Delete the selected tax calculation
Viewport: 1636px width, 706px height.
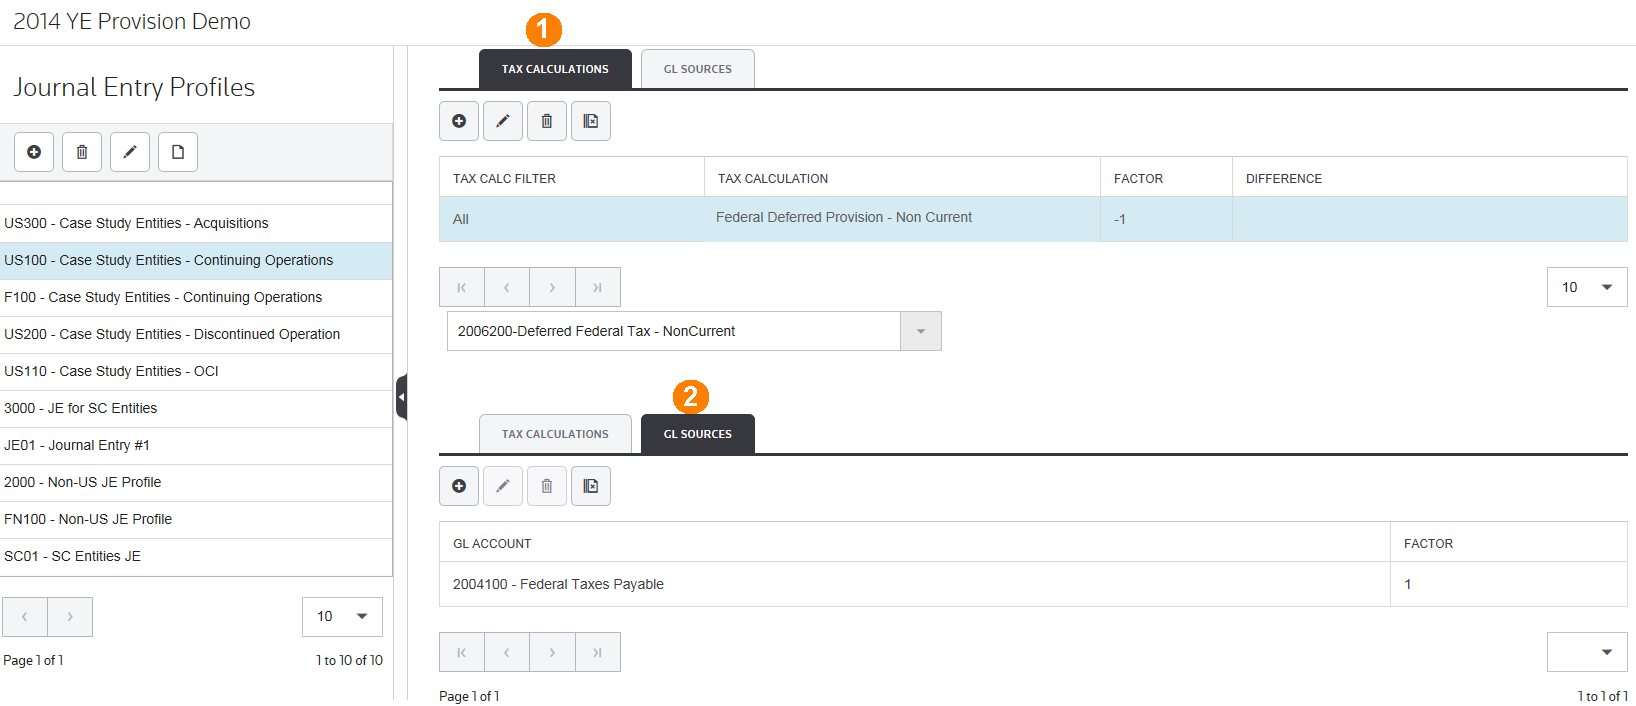coord(547,121)
